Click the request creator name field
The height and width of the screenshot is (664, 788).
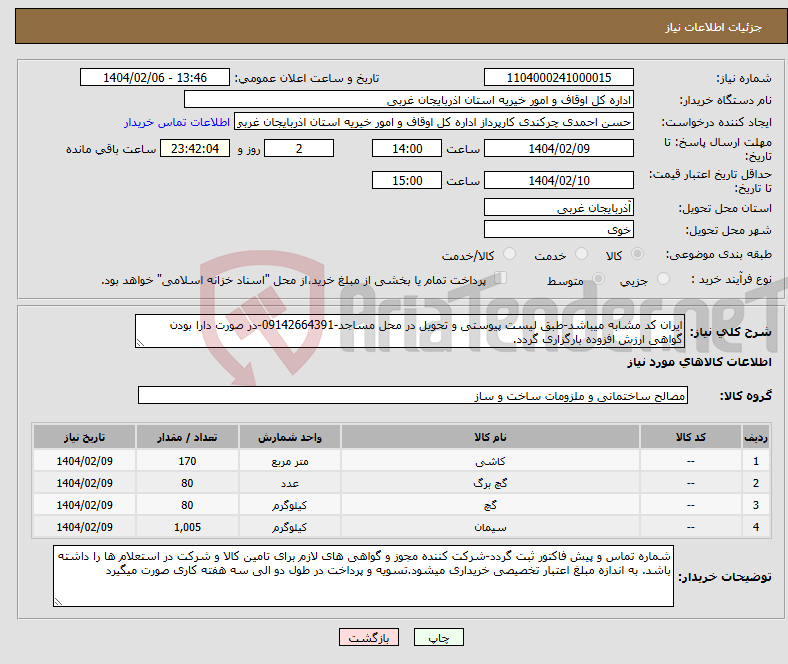(x=434, y=122)
